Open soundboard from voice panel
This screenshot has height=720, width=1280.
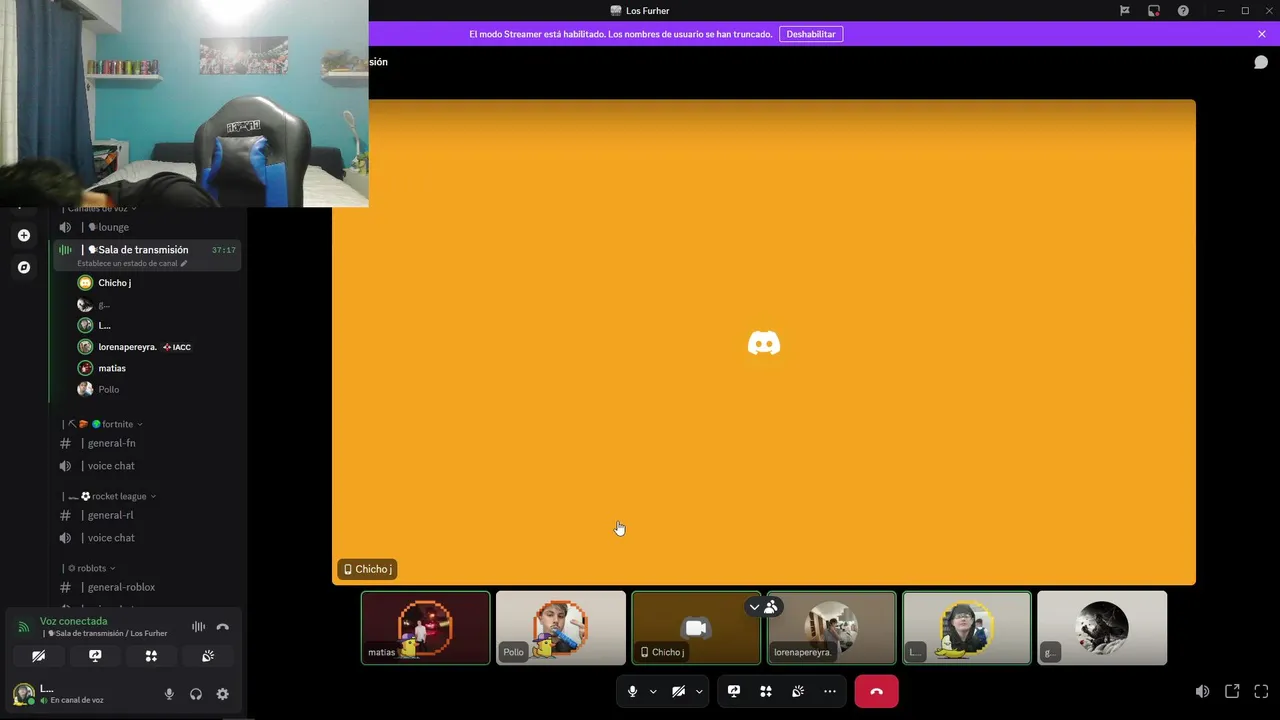click(x=208, y=656)
